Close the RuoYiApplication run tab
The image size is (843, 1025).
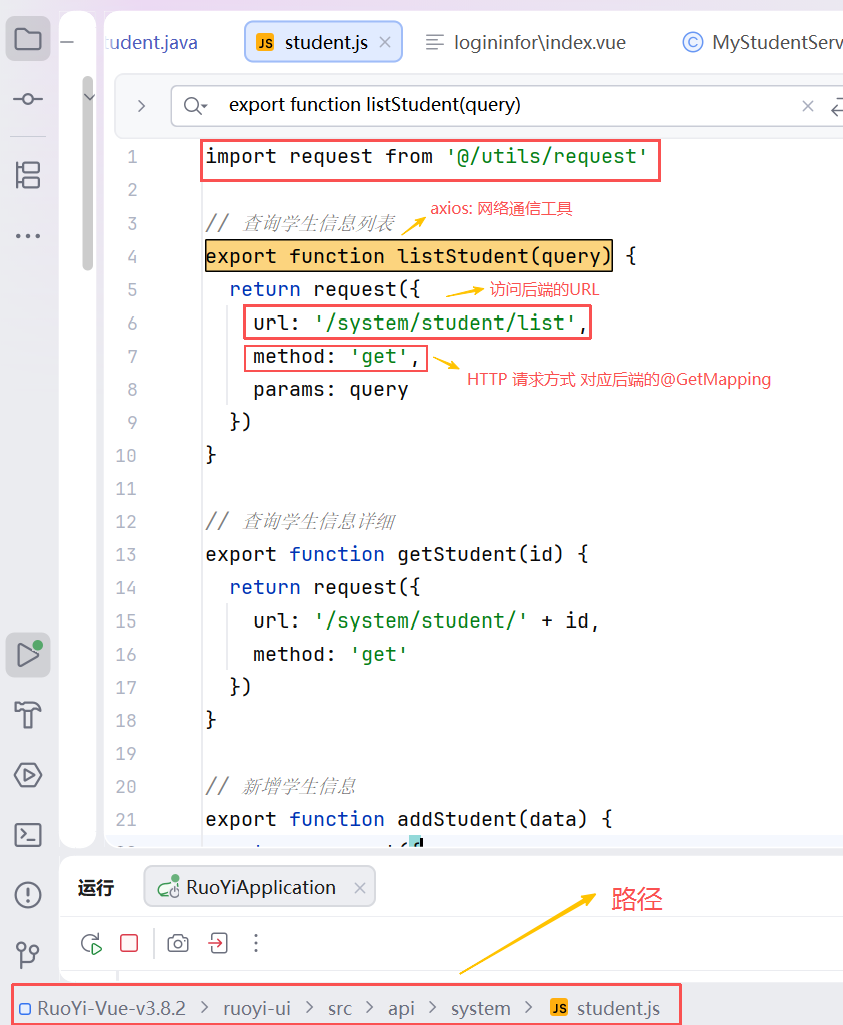tap(359, 888)
